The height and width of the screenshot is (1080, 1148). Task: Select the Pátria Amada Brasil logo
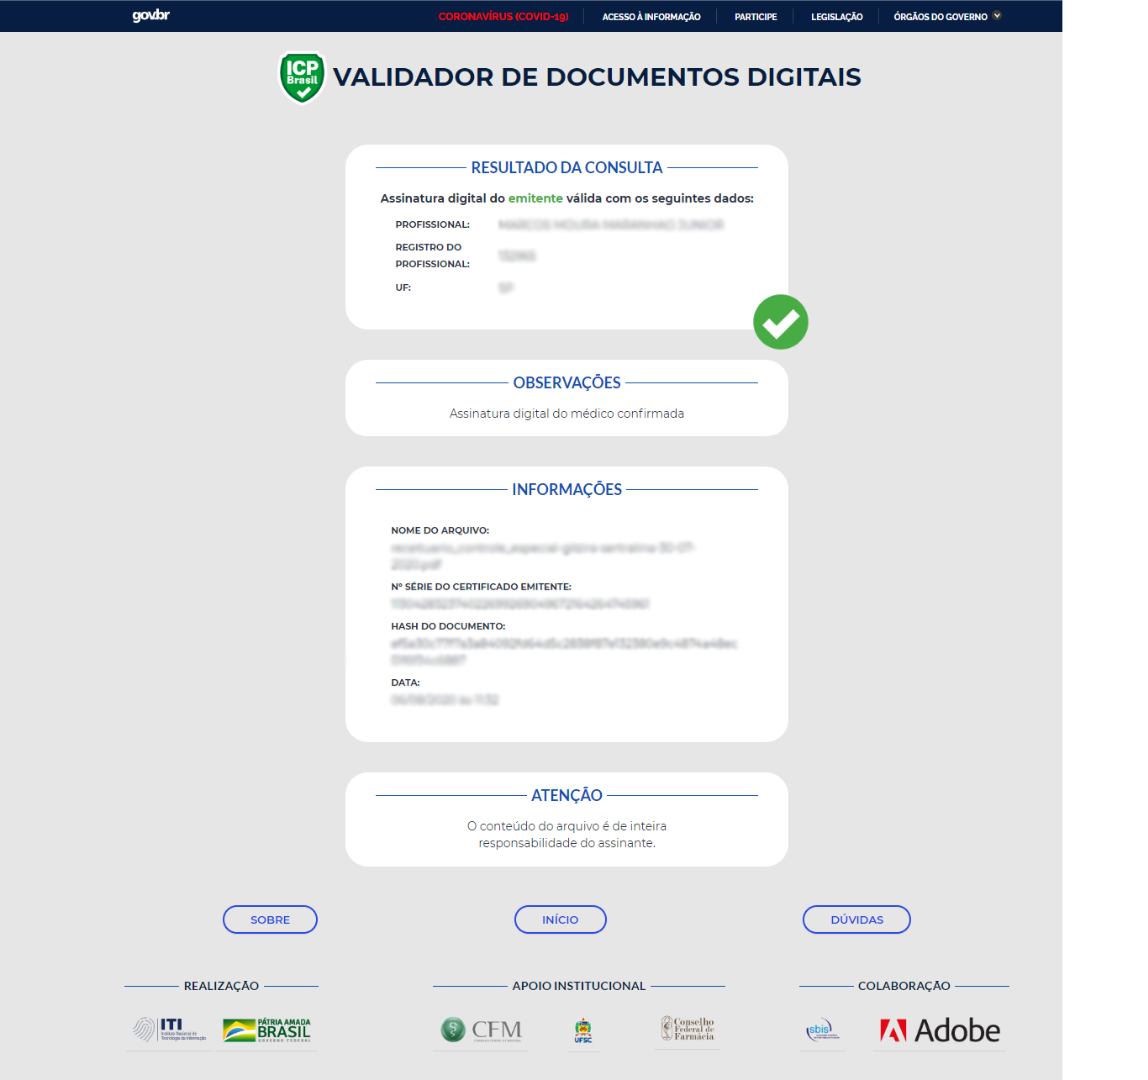click(265, 1030)
